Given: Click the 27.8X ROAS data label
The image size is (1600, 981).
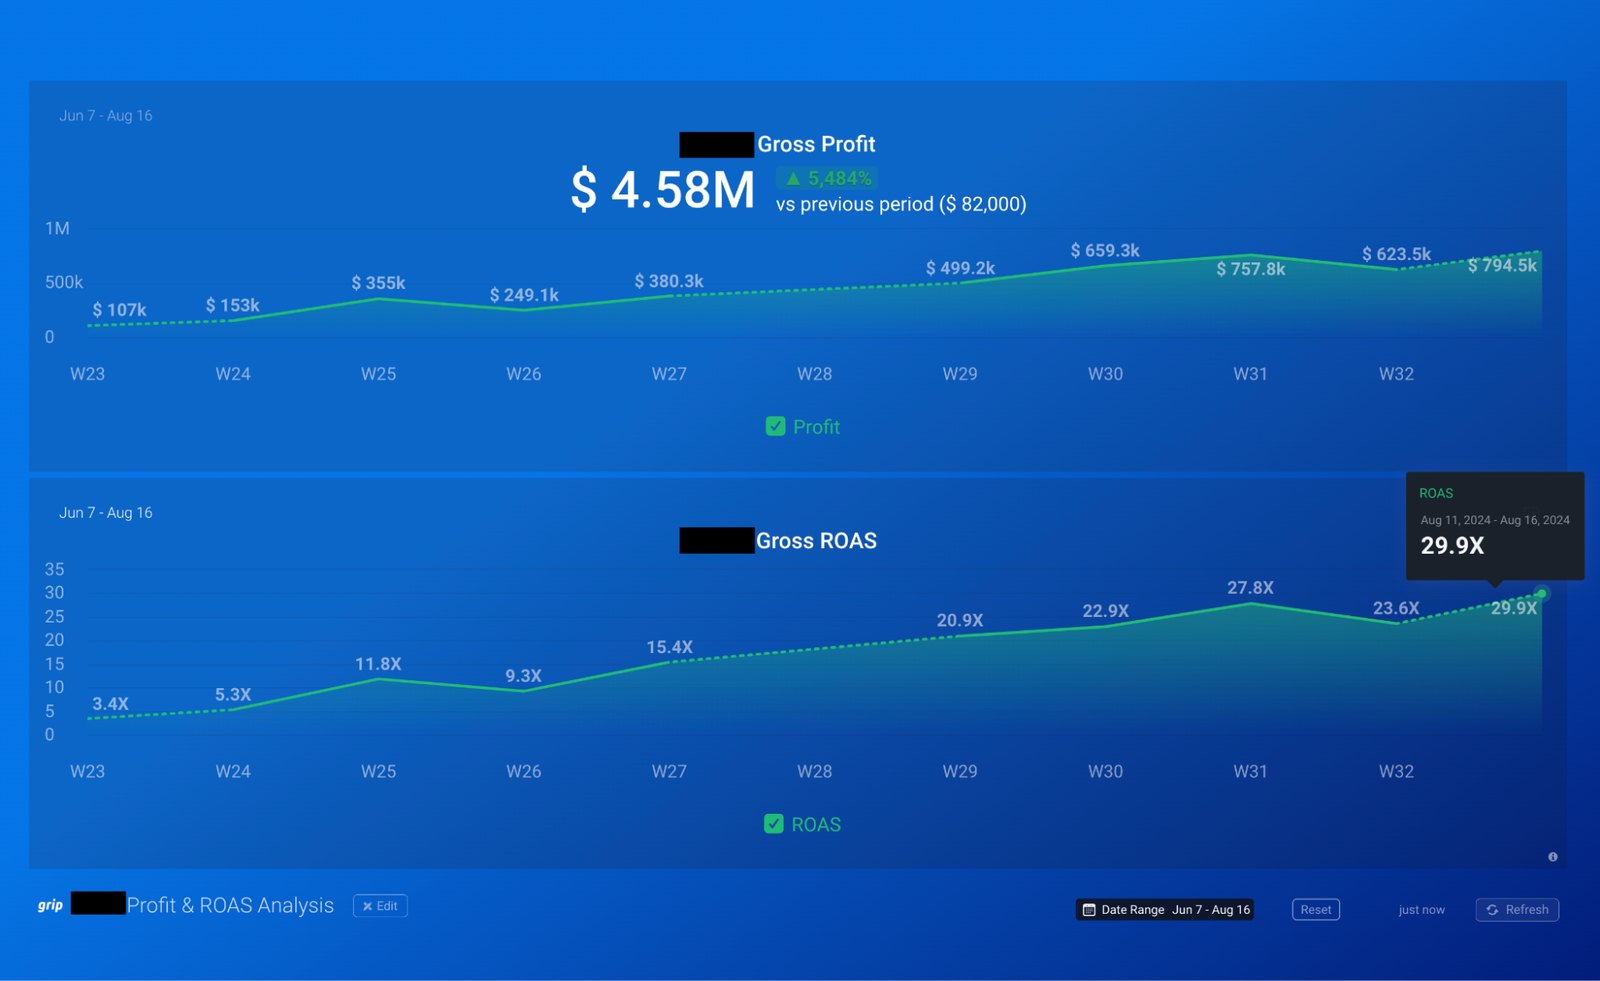Looking at the screenshot, I should point(1250,587).
